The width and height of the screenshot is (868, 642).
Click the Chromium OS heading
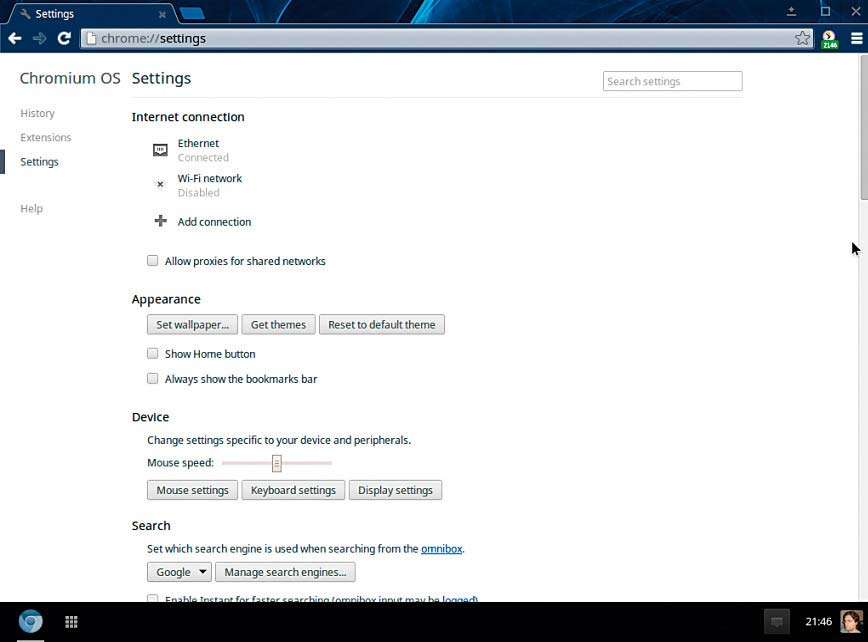(x=70, y=78)
